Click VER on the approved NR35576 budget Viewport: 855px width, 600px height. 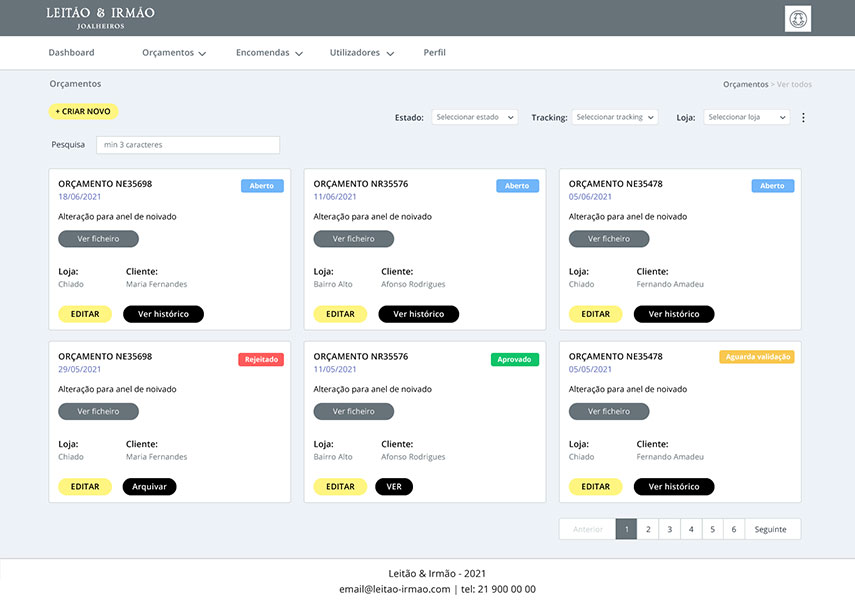click(x=393, y=486)
